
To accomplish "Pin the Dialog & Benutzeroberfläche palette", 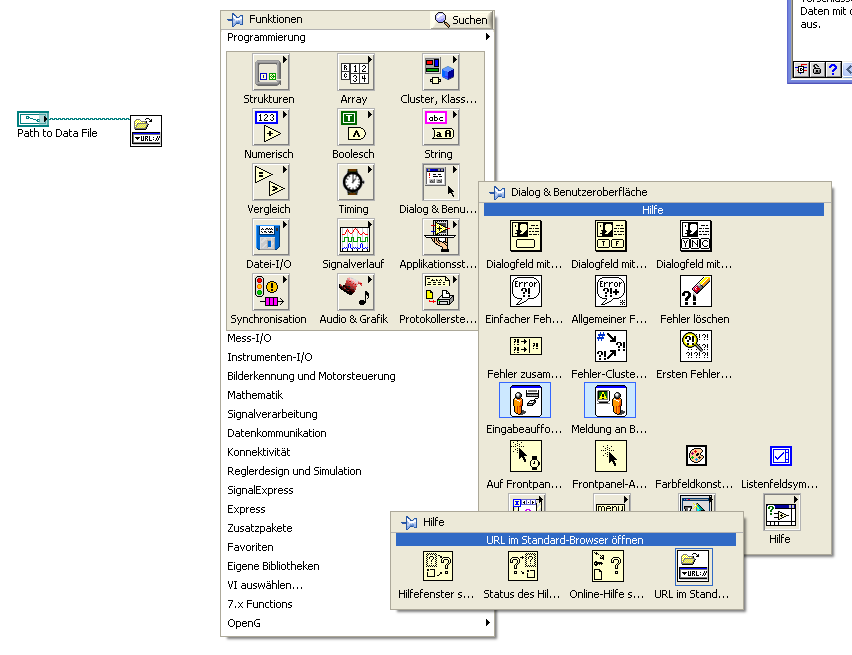I will tap(497, 192).
